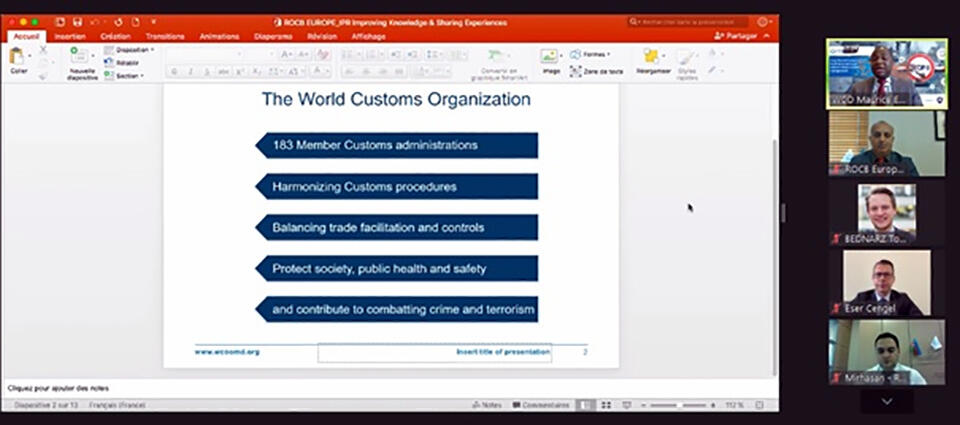Click www.wcoomd.org link on slide
This screenshot has width=960, height=425.
click(227, 352)
